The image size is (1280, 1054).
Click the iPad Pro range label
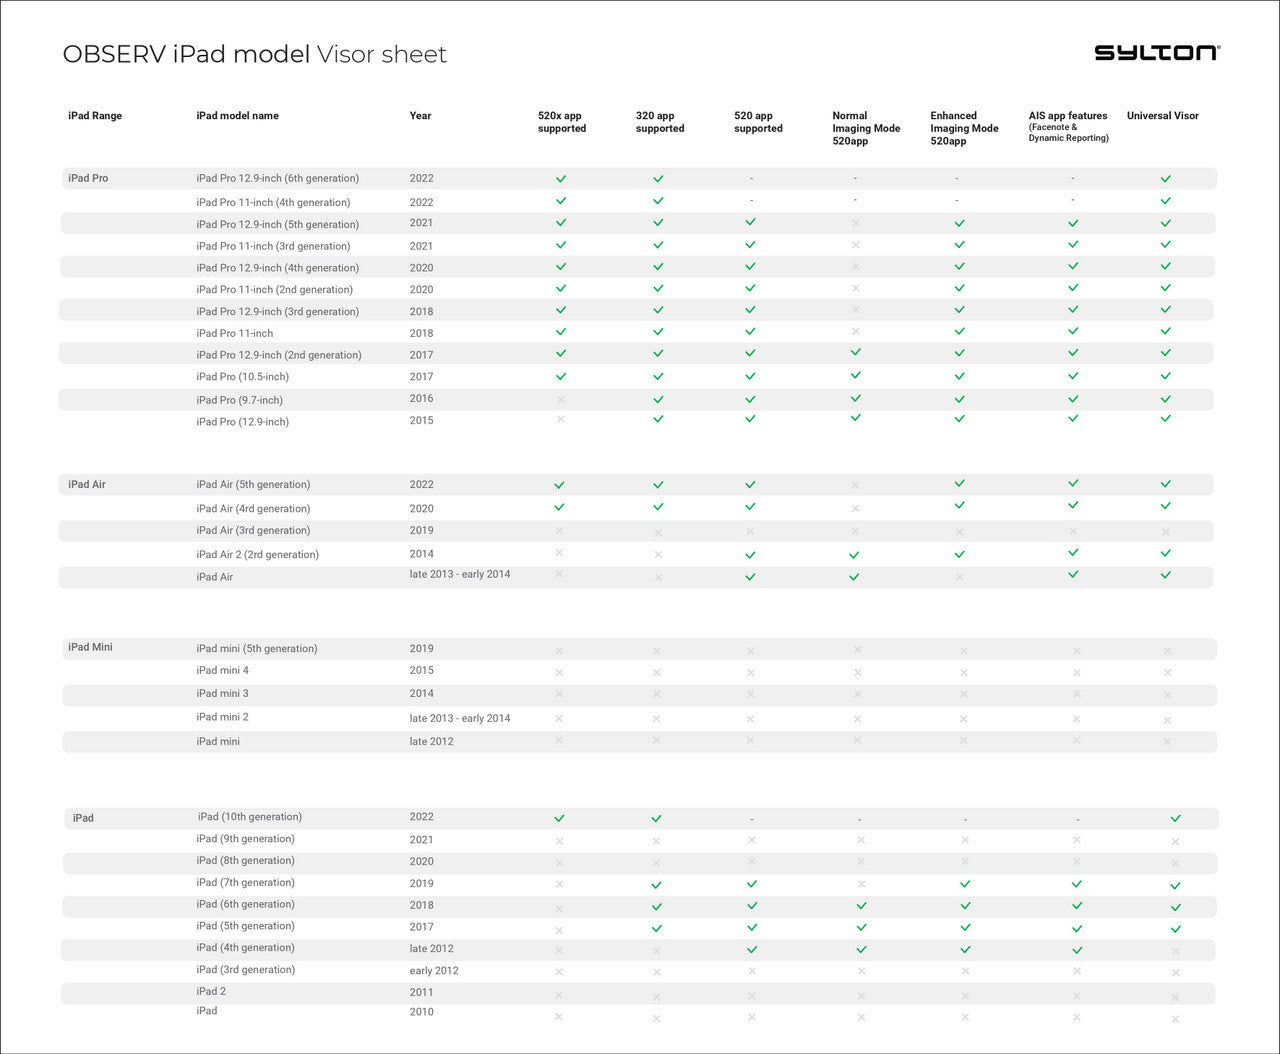click(88, 179)
